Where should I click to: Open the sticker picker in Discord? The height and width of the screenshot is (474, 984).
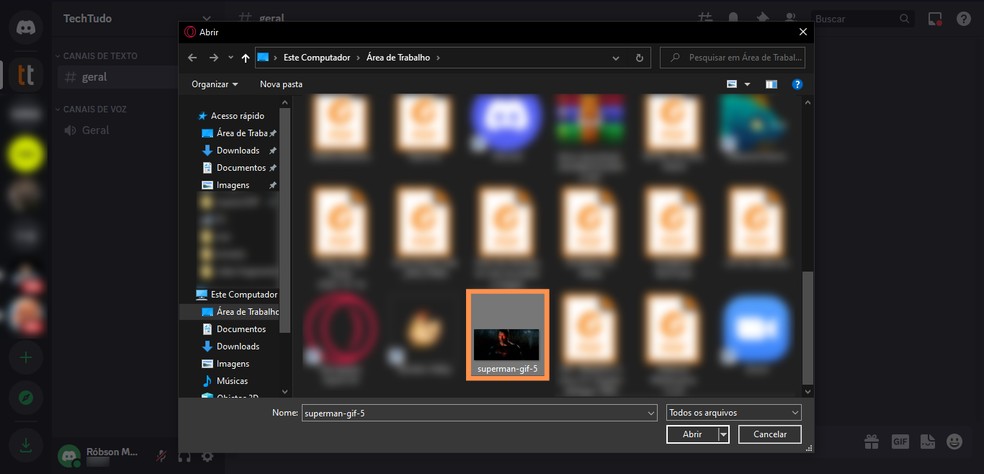[928, 442]
